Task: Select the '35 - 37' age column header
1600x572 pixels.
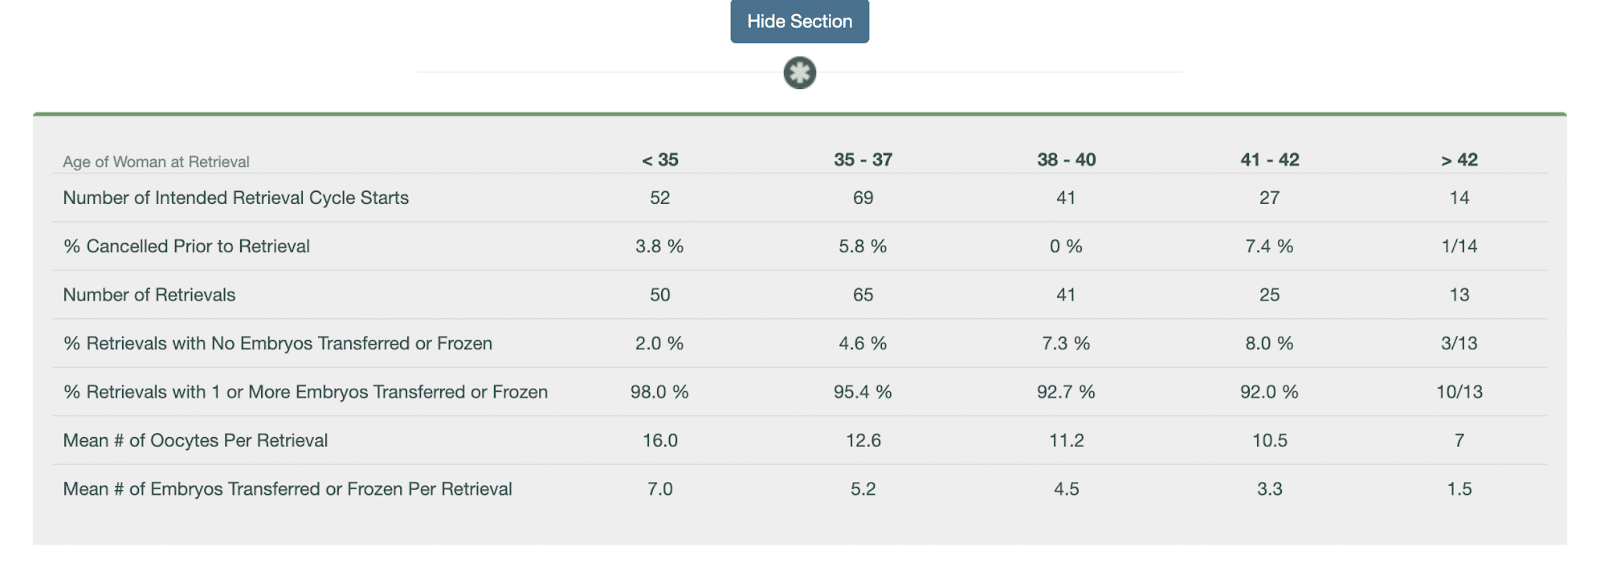Action: [x=863, y=160]
